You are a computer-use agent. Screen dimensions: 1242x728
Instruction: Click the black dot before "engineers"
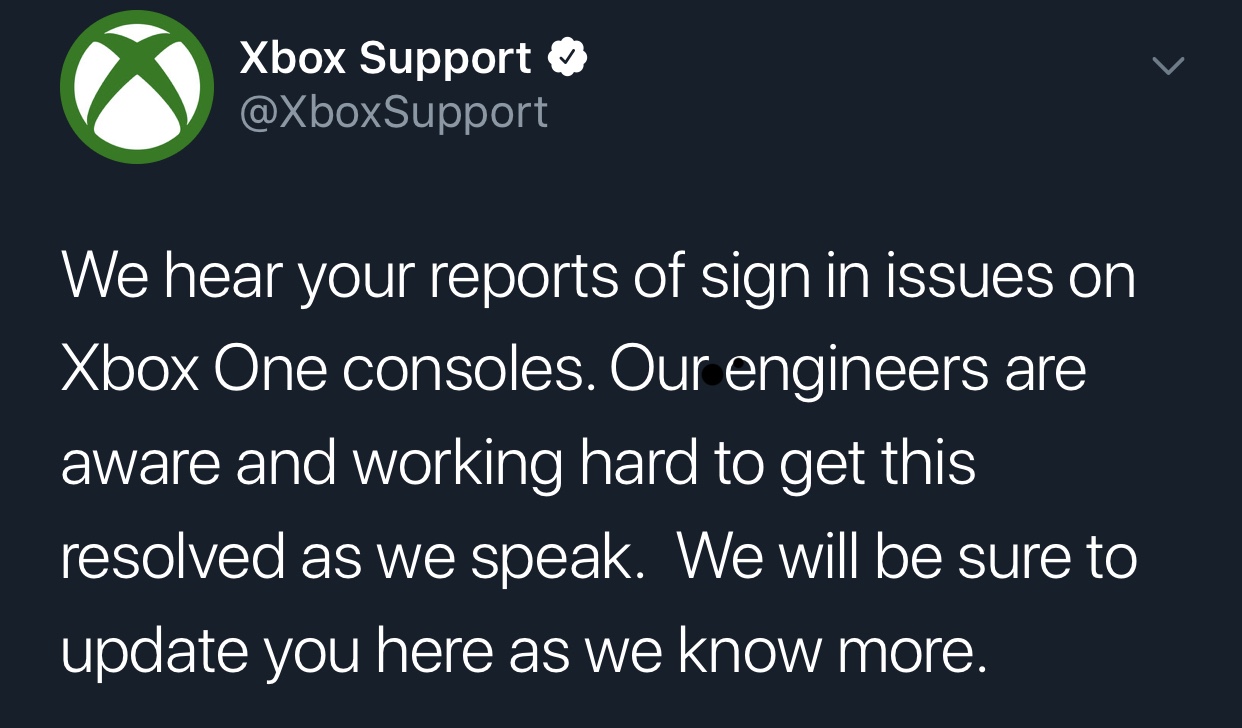point(712,375)
